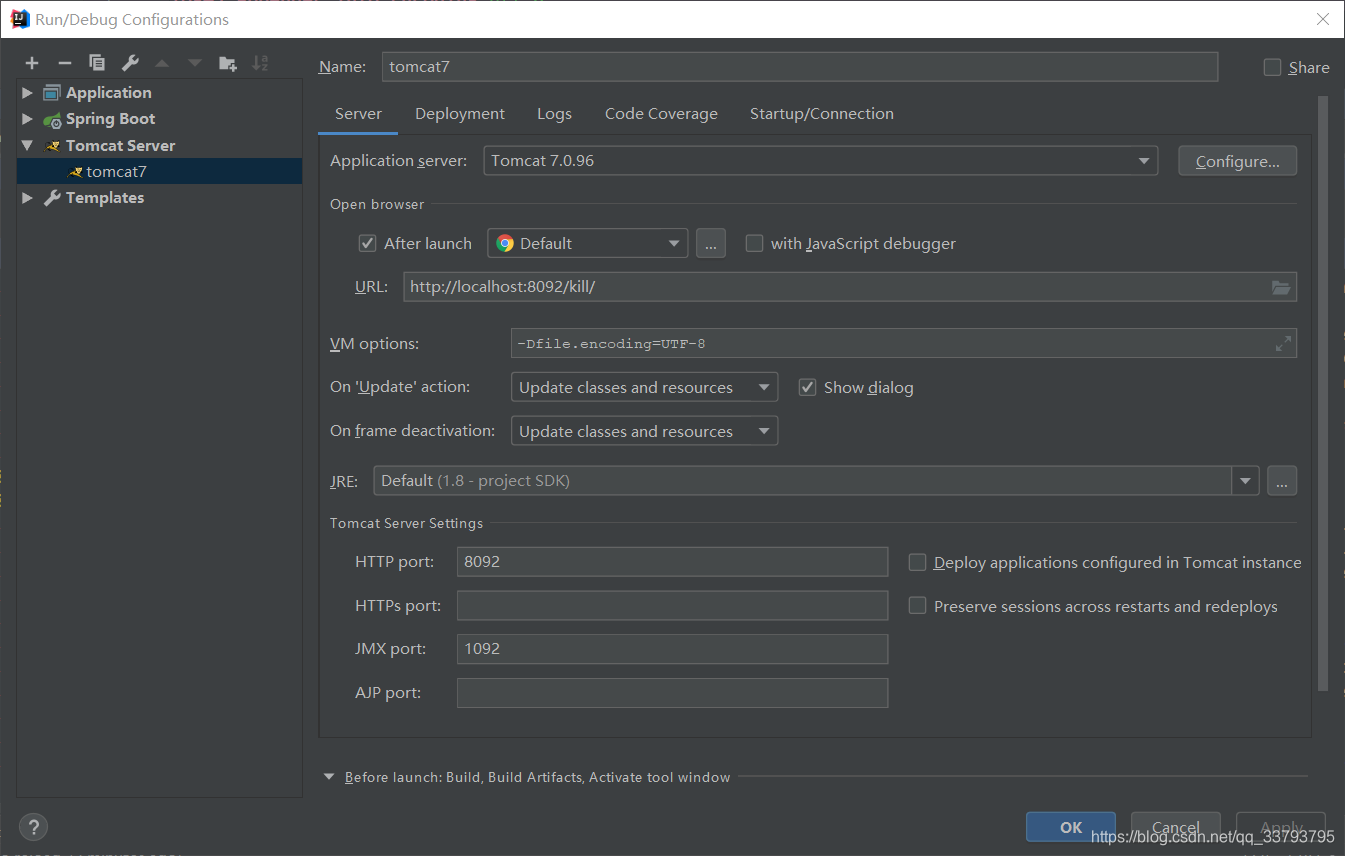Focus the HTTPs port field
The height and width of the screenshot is (856, 1345).
[672, 606]
